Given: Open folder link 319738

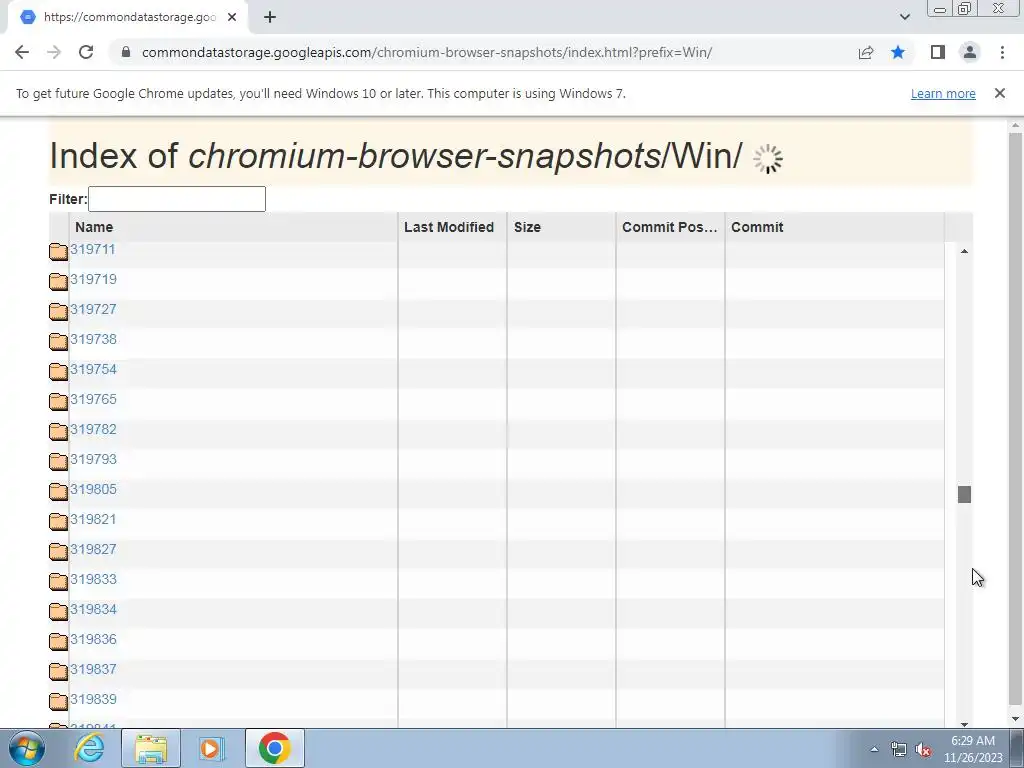Looking at the screenshot, I should (x=93, y=340).
